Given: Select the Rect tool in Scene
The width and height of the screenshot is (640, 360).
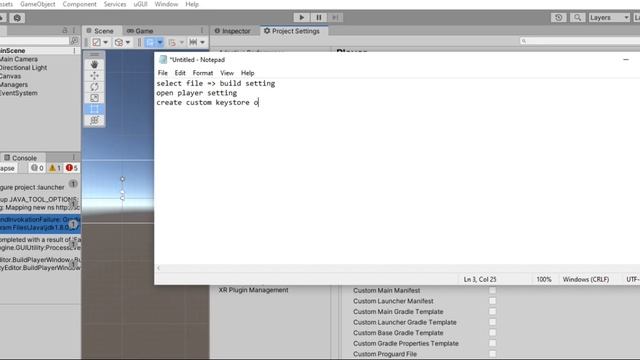Looking at the screenshot, I should tap(94, 109).
